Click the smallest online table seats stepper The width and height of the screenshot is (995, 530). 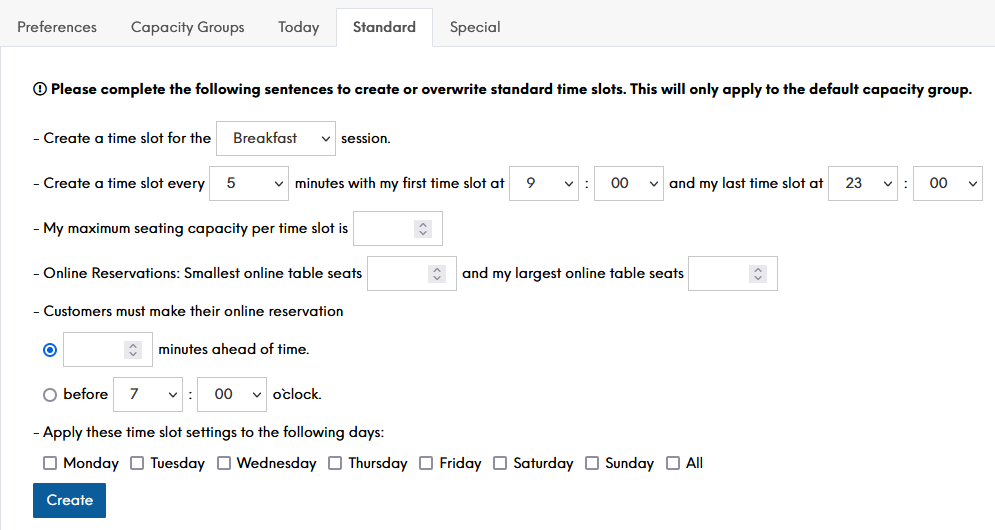point(437,274)
